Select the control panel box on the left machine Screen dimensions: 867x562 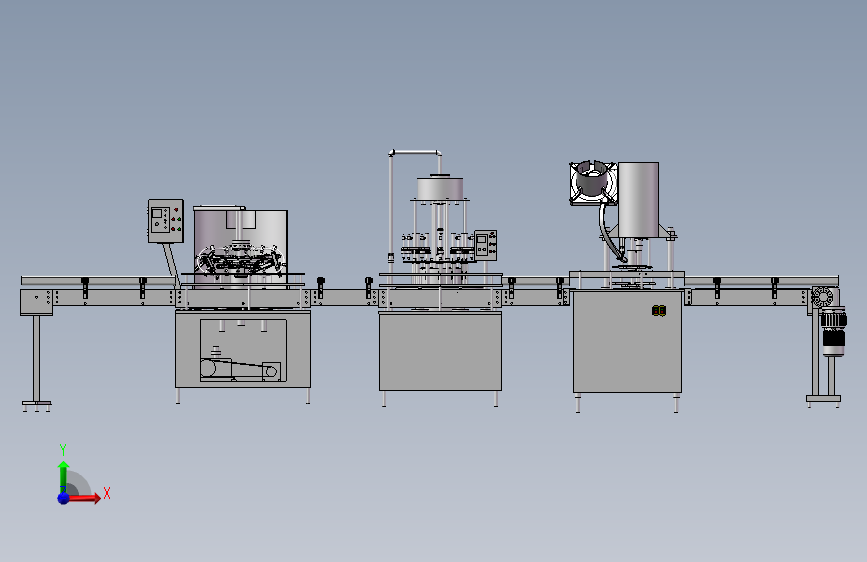(x=166, y=221)
